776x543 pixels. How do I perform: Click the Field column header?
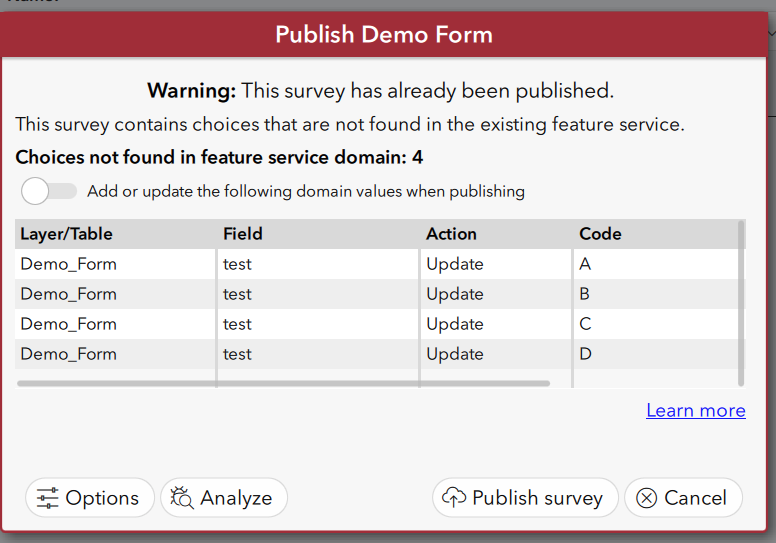[243, 234]
